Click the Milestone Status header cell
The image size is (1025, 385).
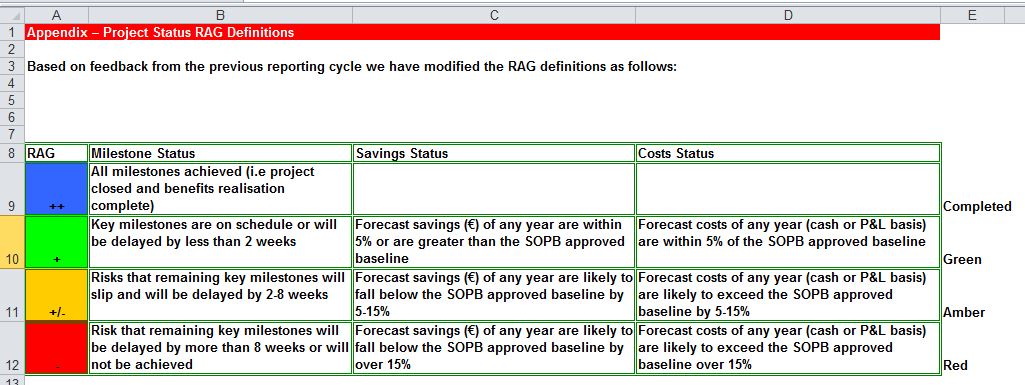[x=220, y=154]
